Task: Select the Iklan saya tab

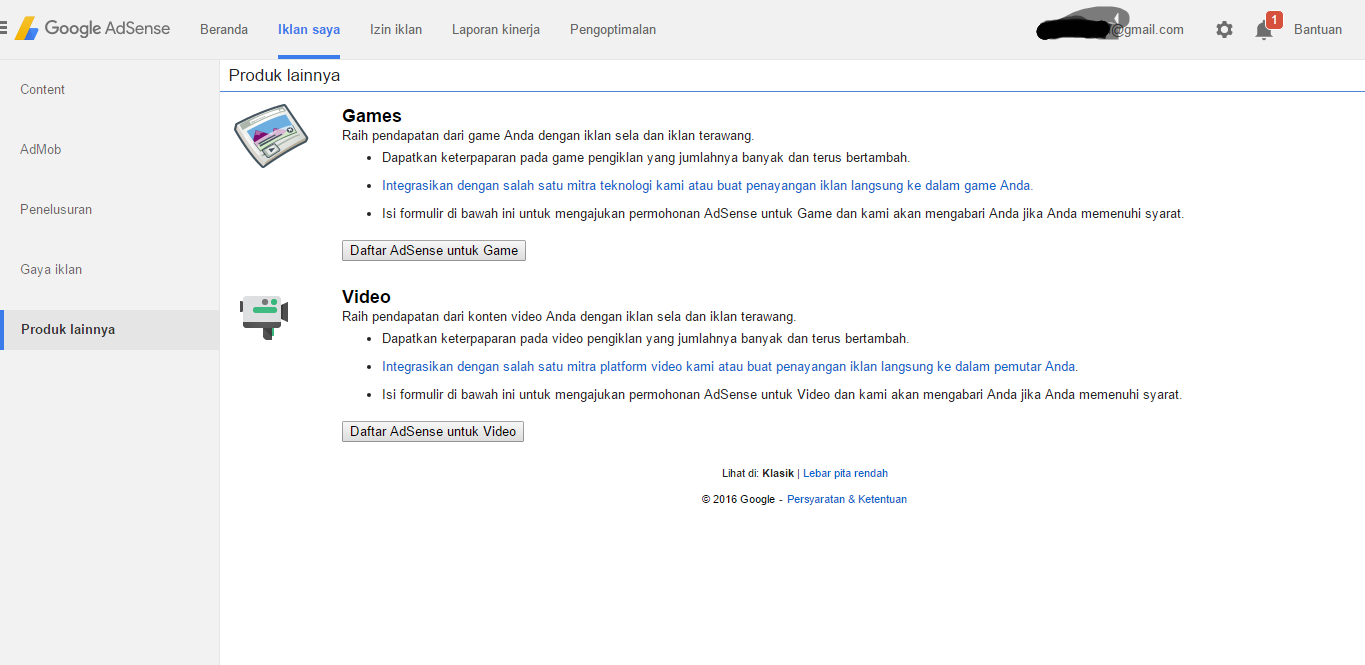Action: [x=309, y=30]
